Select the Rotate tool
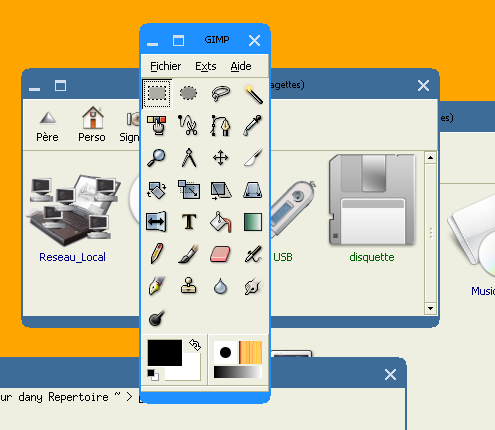This screenshot has width=495, height=430. [x=156, y=190]
